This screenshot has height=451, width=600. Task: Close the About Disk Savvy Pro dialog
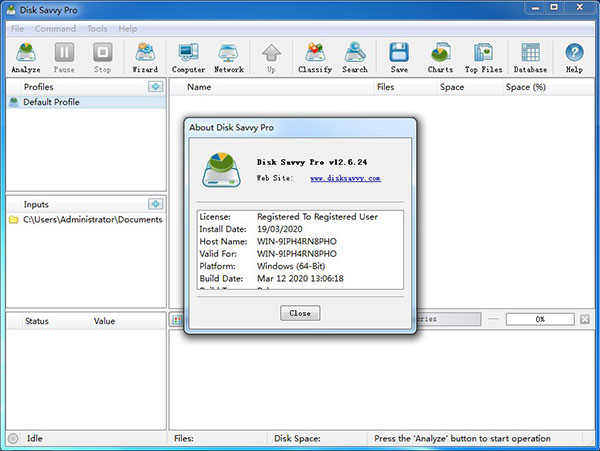[x=300, y=313]
